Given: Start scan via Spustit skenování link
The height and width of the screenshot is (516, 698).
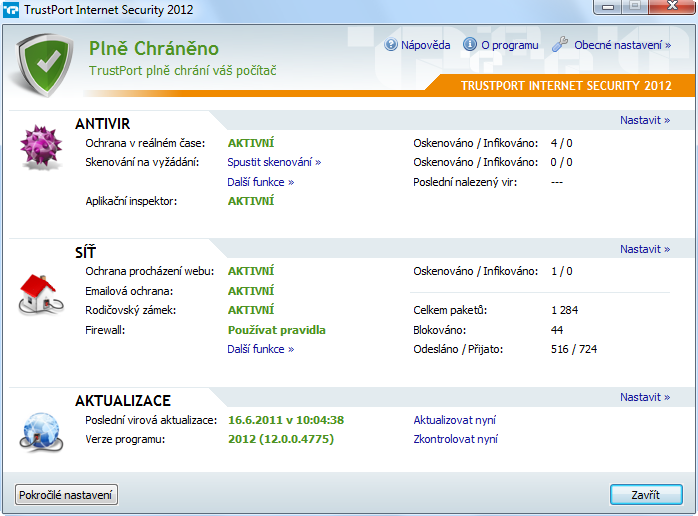Looking at the screenshot, I should [274, 162].
